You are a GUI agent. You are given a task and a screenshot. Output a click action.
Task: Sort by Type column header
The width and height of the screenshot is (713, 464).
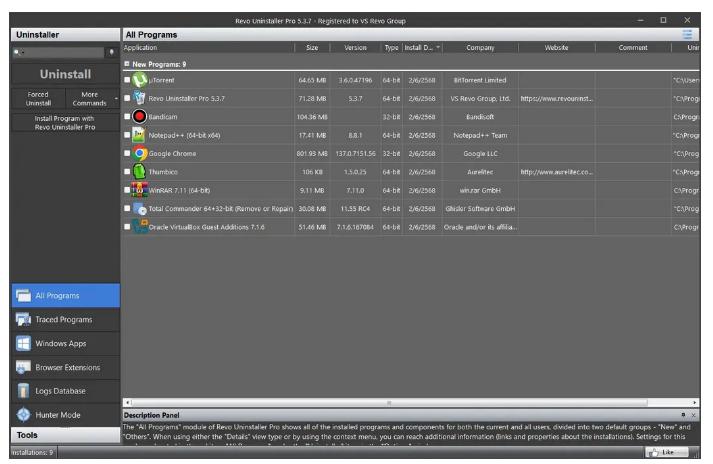click(391, 47)
